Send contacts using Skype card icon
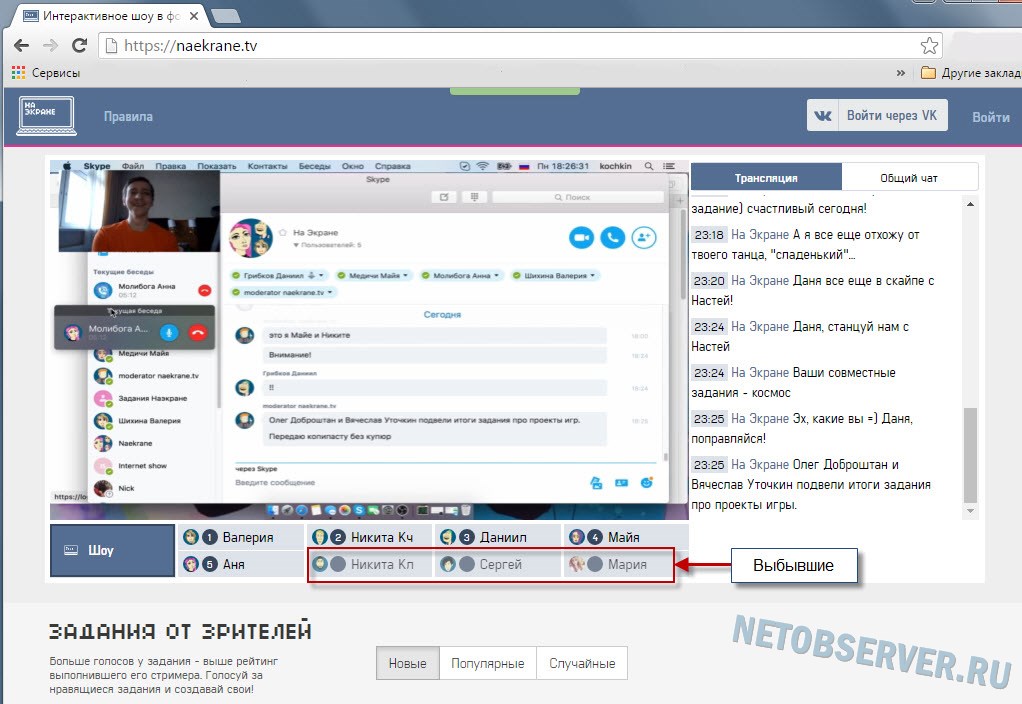The height and width of the screenshot is (704, 1022). point(621,482)
